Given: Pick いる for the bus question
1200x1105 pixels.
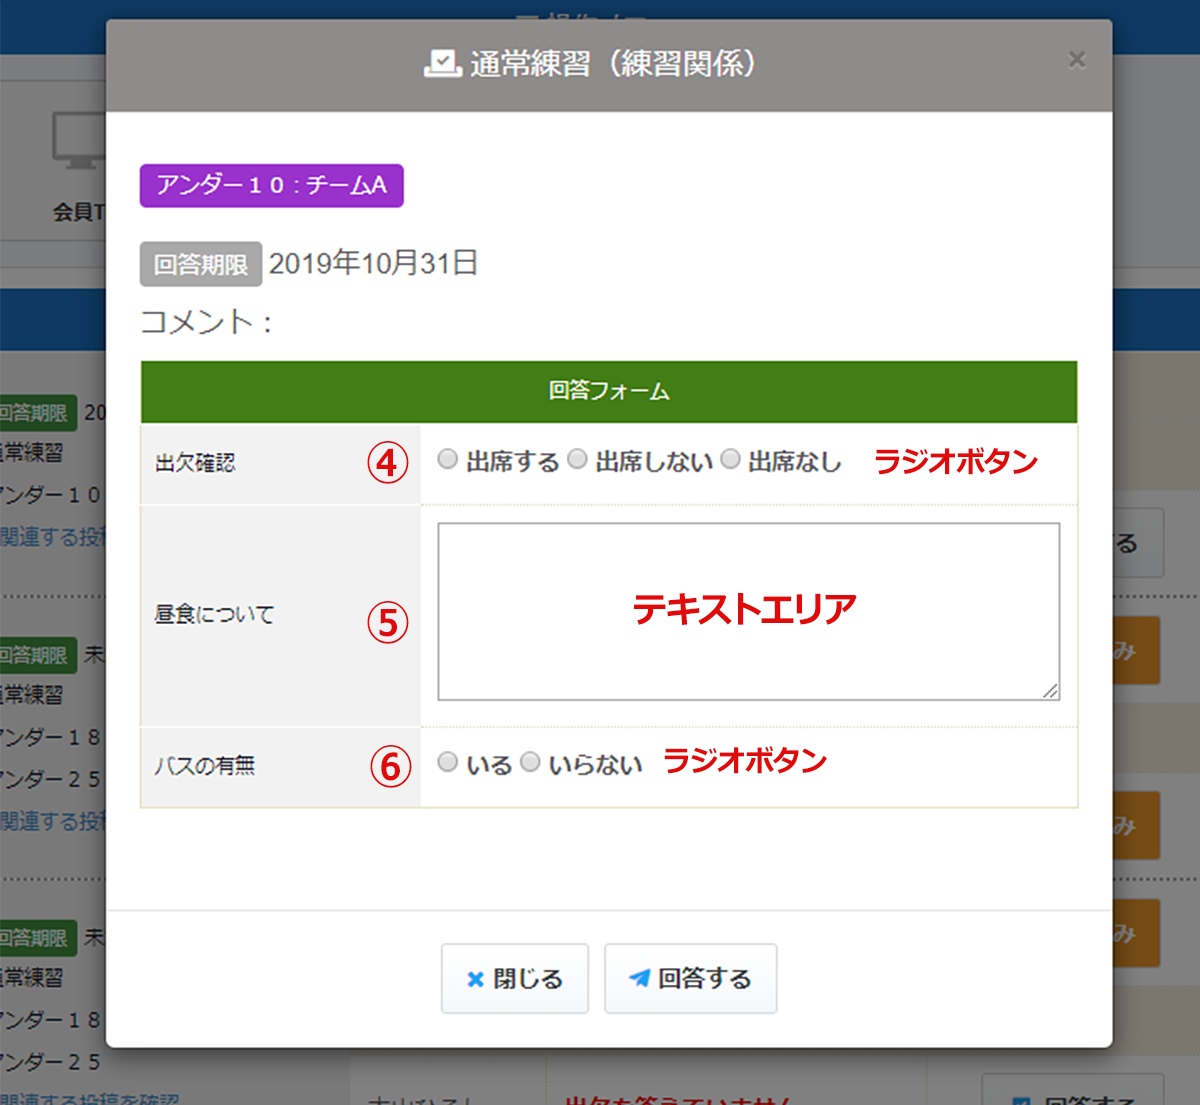Looking at the screenshot, I should [448, 762].
